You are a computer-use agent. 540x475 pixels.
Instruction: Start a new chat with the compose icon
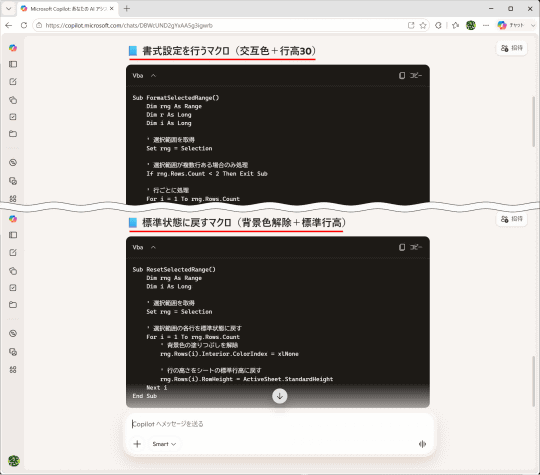tap(13, 82)
